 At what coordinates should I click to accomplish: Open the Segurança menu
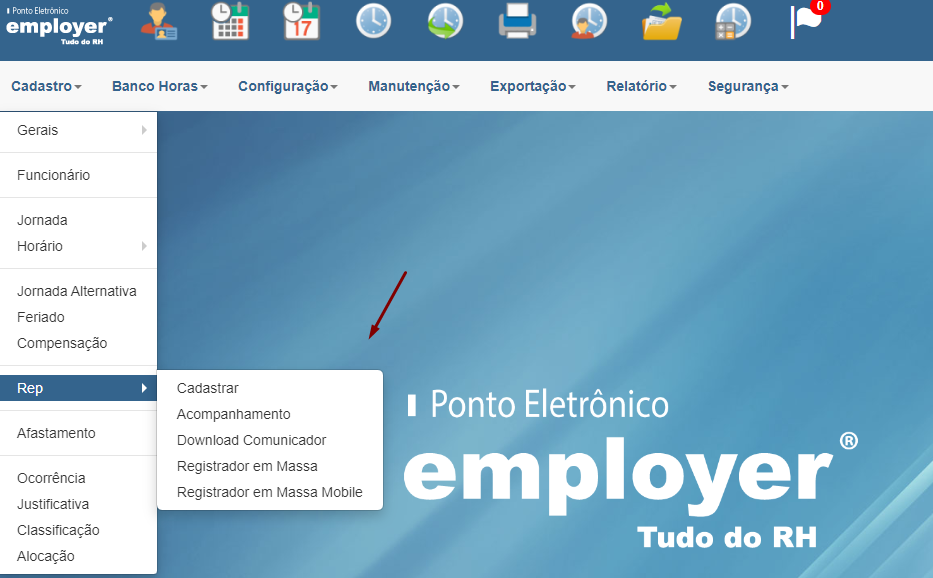pos(748,86)
